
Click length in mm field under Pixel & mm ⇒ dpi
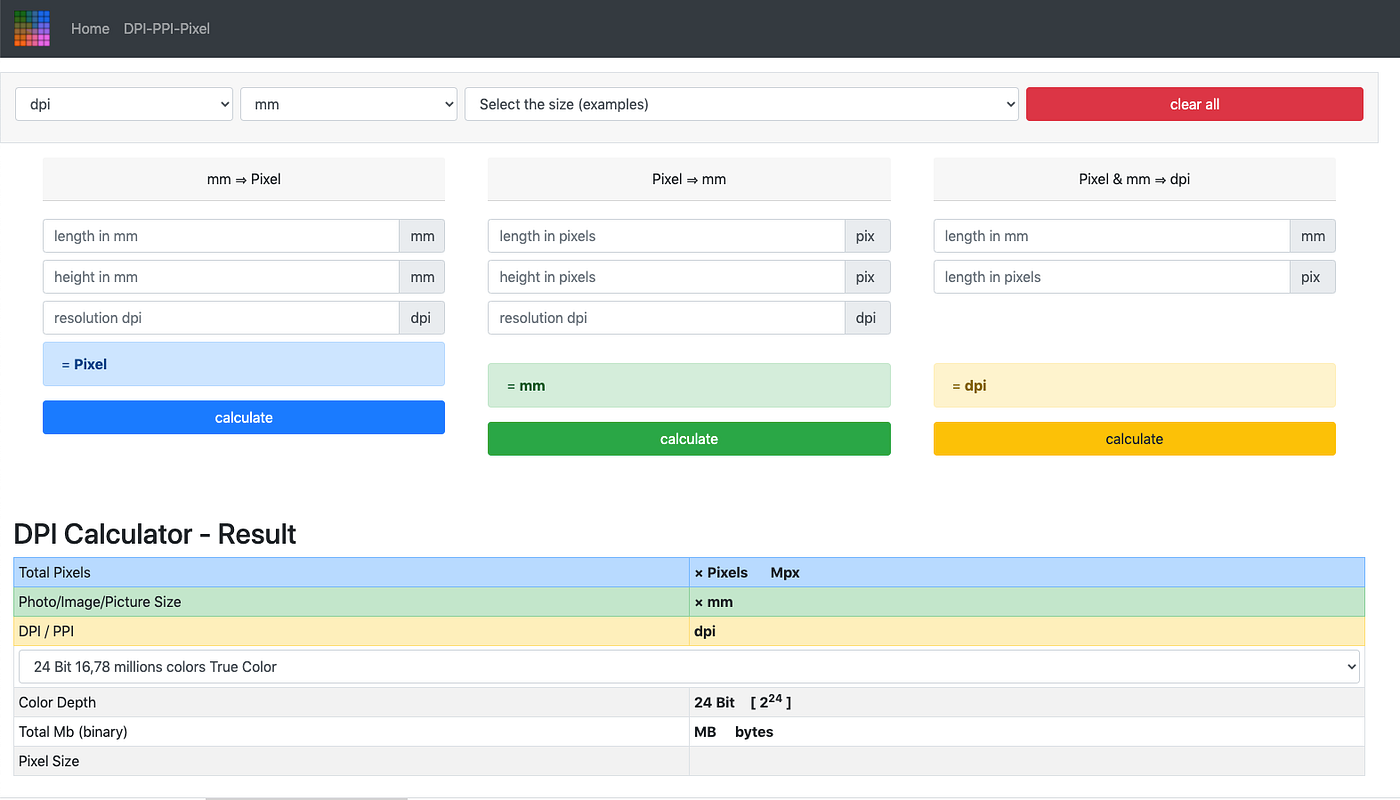click(x=1112, y=236)
